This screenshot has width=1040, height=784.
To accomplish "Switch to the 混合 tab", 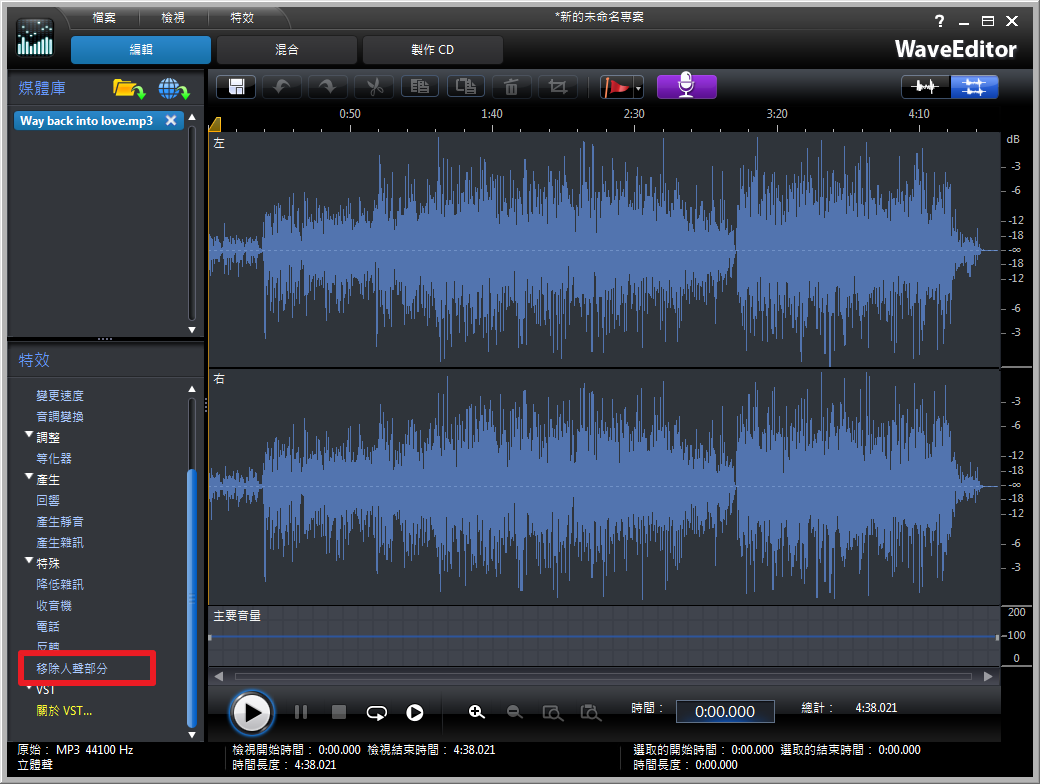I will click(x=286, y=49).
